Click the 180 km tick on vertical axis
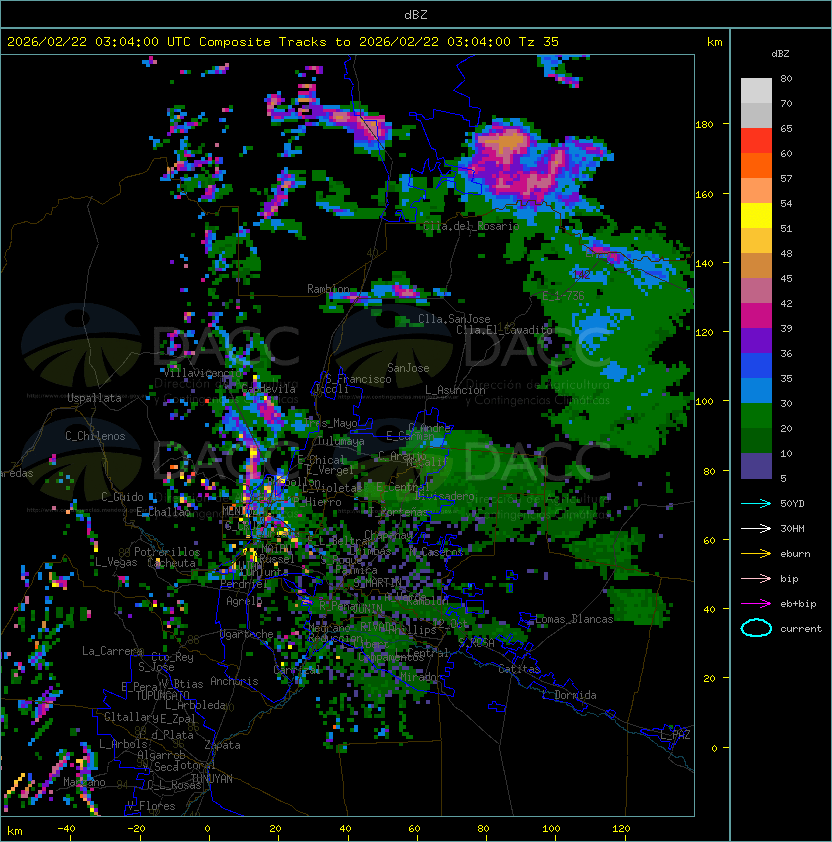 (x=704, y=125)
